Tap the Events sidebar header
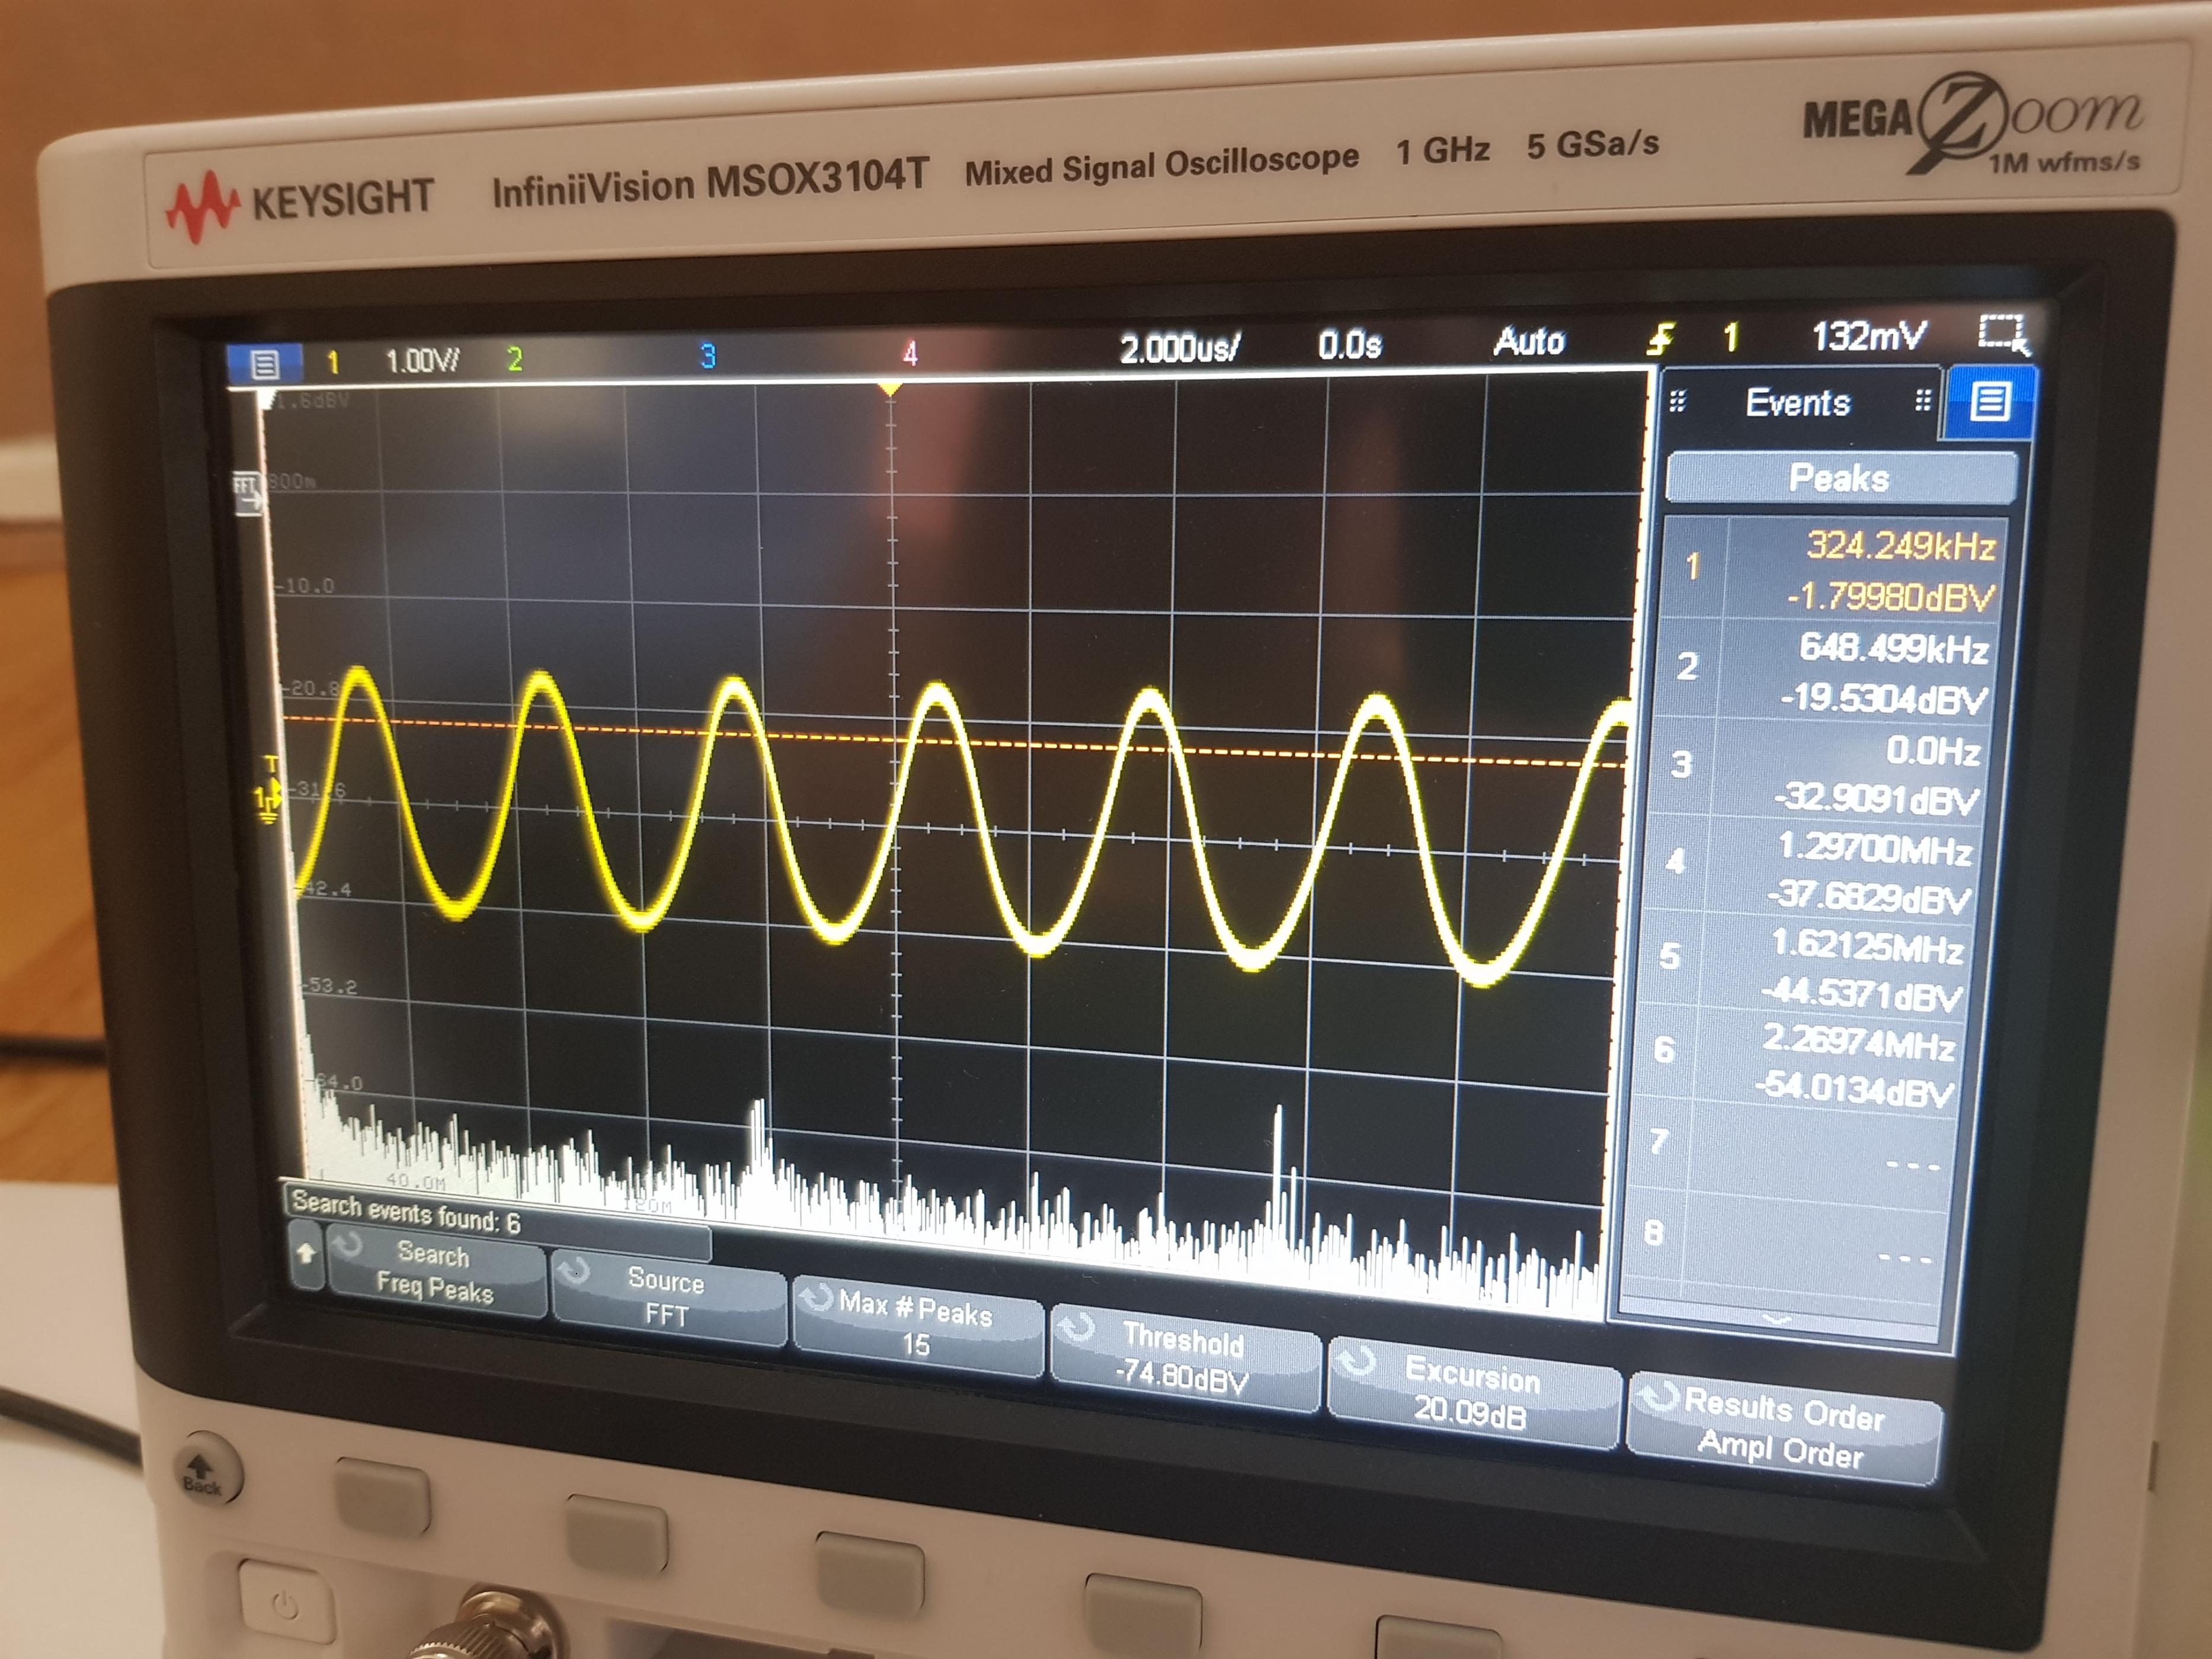This screenshot has width=2212, height=1659. [x=1798, y=402]
